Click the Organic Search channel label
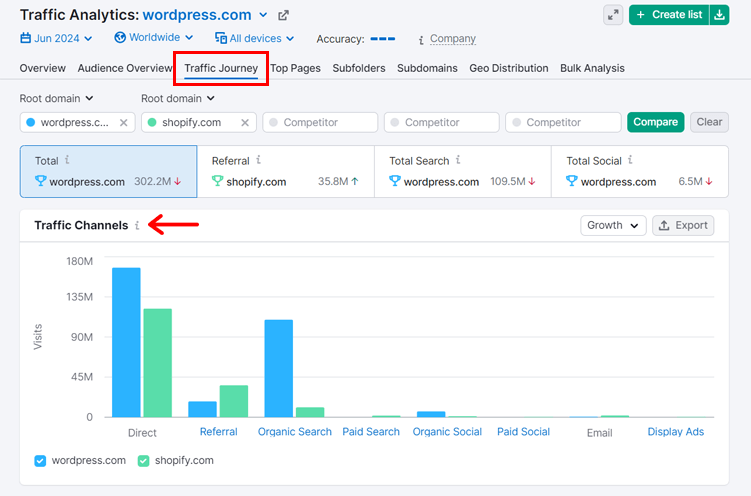 pyautogui.click(x=295, y=432)
